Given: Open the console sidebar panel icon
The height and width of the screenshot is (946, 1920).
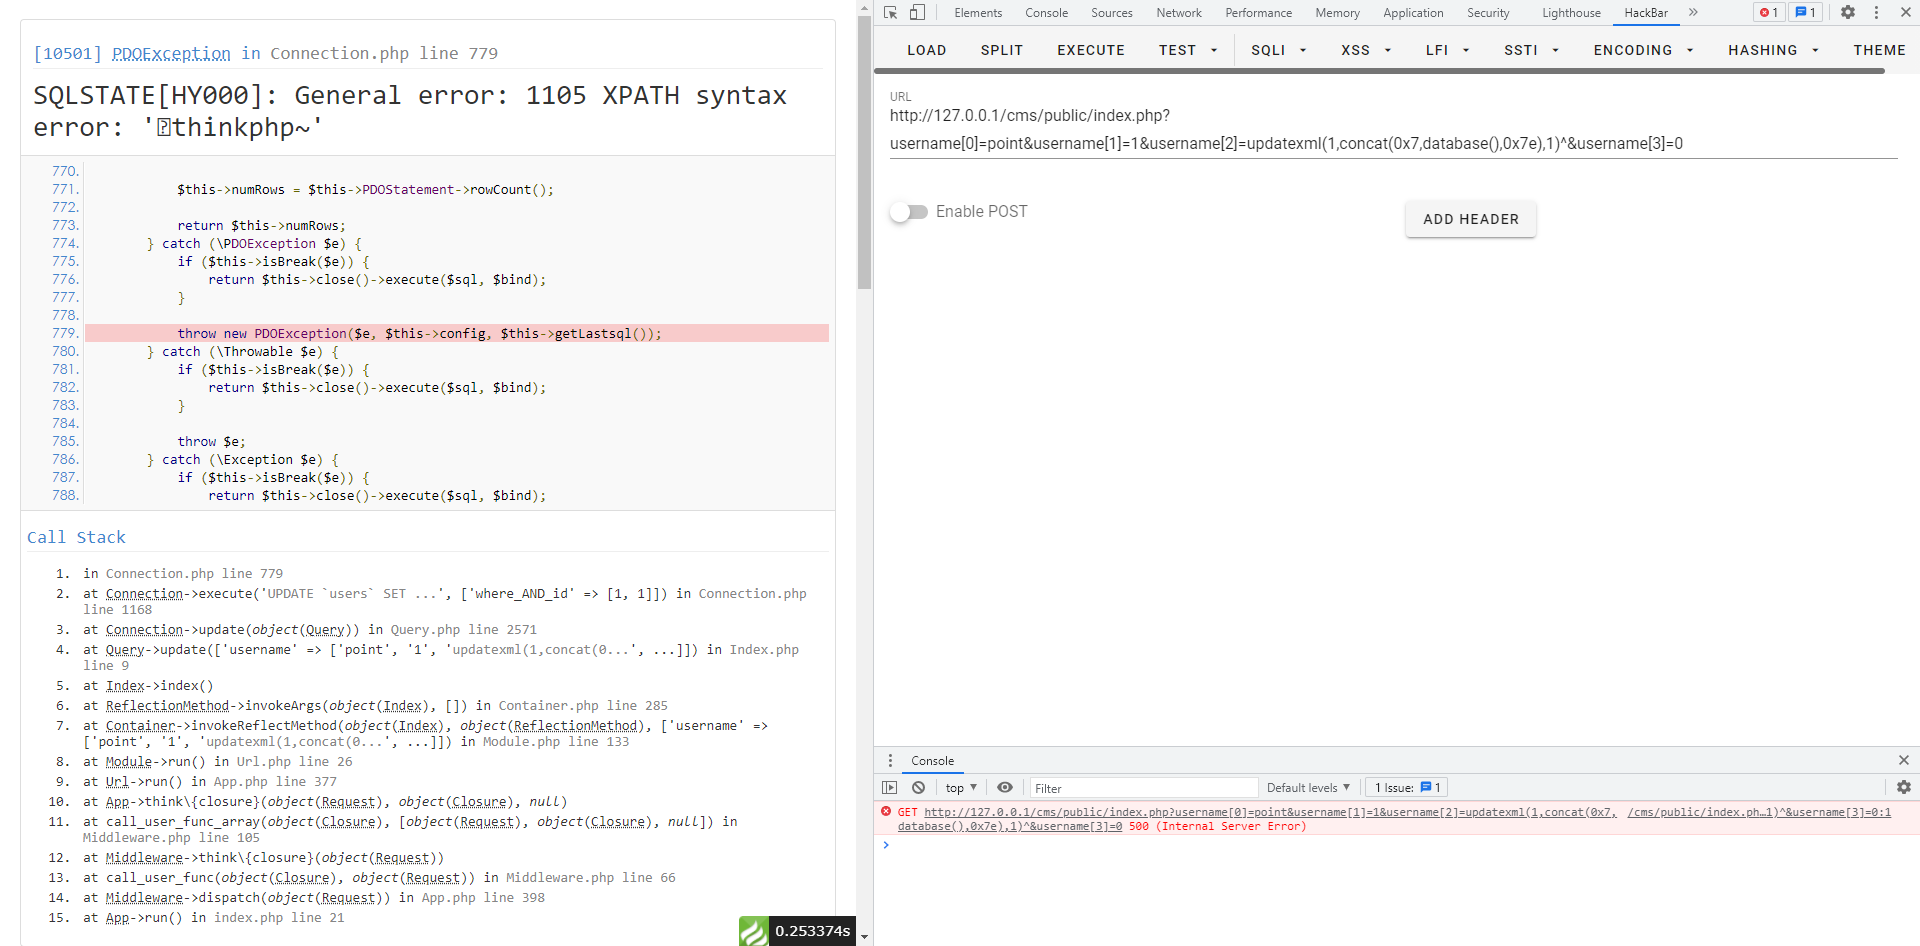Looking at the screenshot, I should click(890, 787).
